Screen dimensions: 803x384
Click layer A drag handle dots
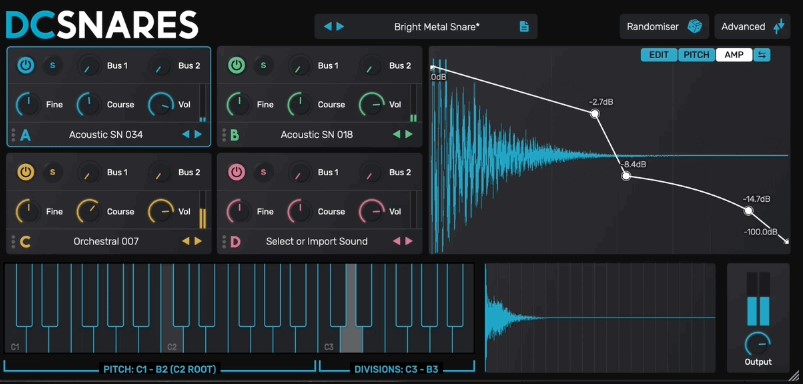tap(13, 135)
